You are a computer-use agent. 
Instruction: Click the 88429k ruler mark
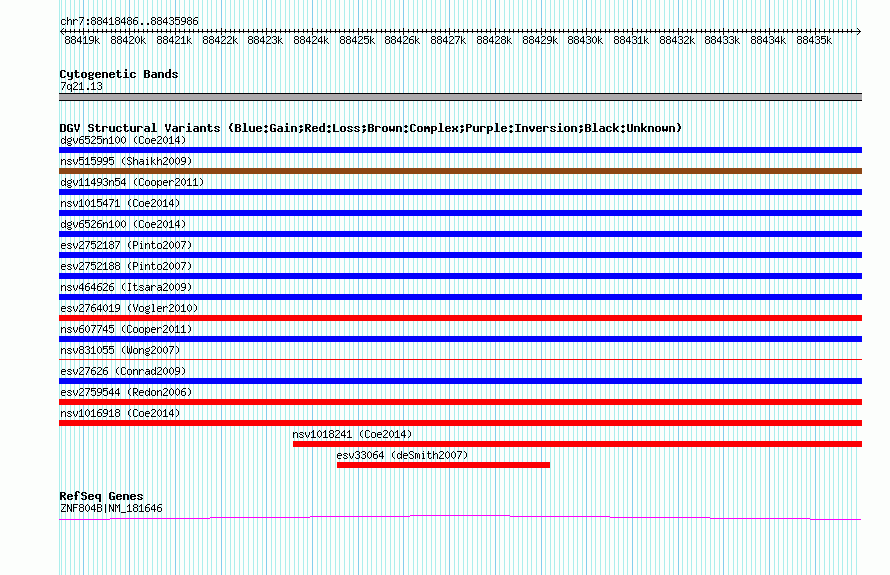pyautogui.click(x=540, y=40)
